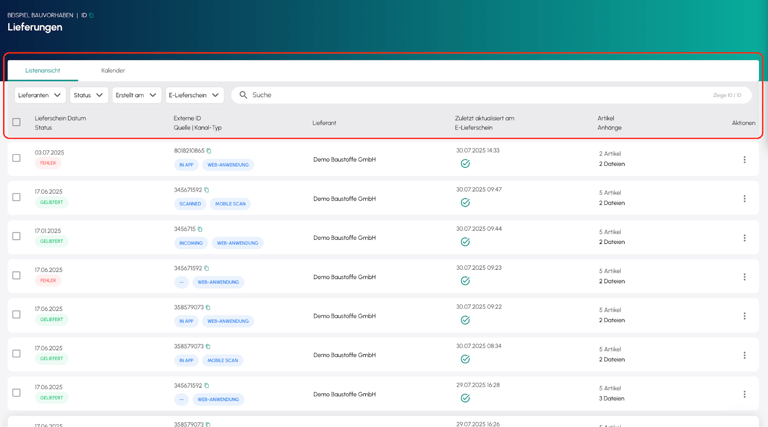Open the Status filter dropdown
Screen dimensions: 768x427
point(89,95)
